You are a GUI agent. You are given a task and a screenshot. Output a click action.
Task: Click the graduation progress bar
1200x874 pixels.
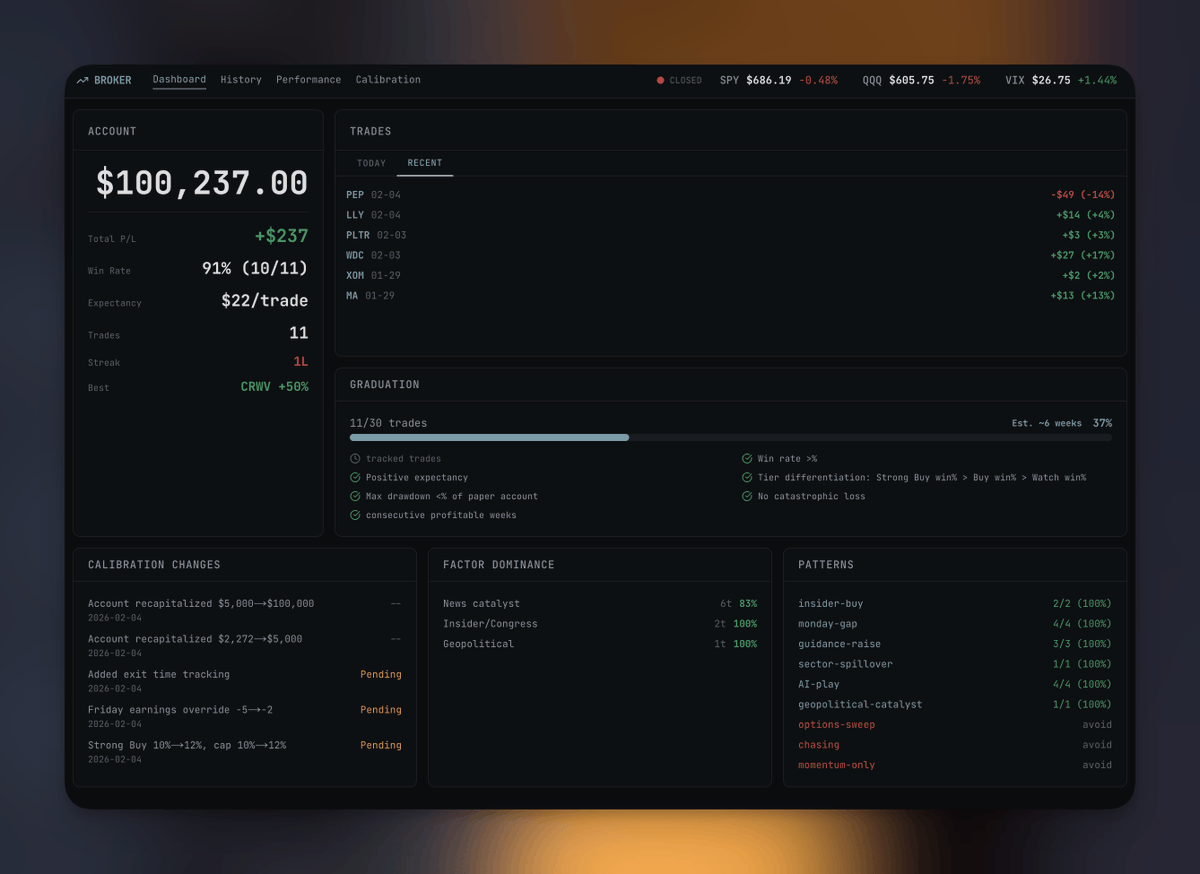[x=730, y=437]
